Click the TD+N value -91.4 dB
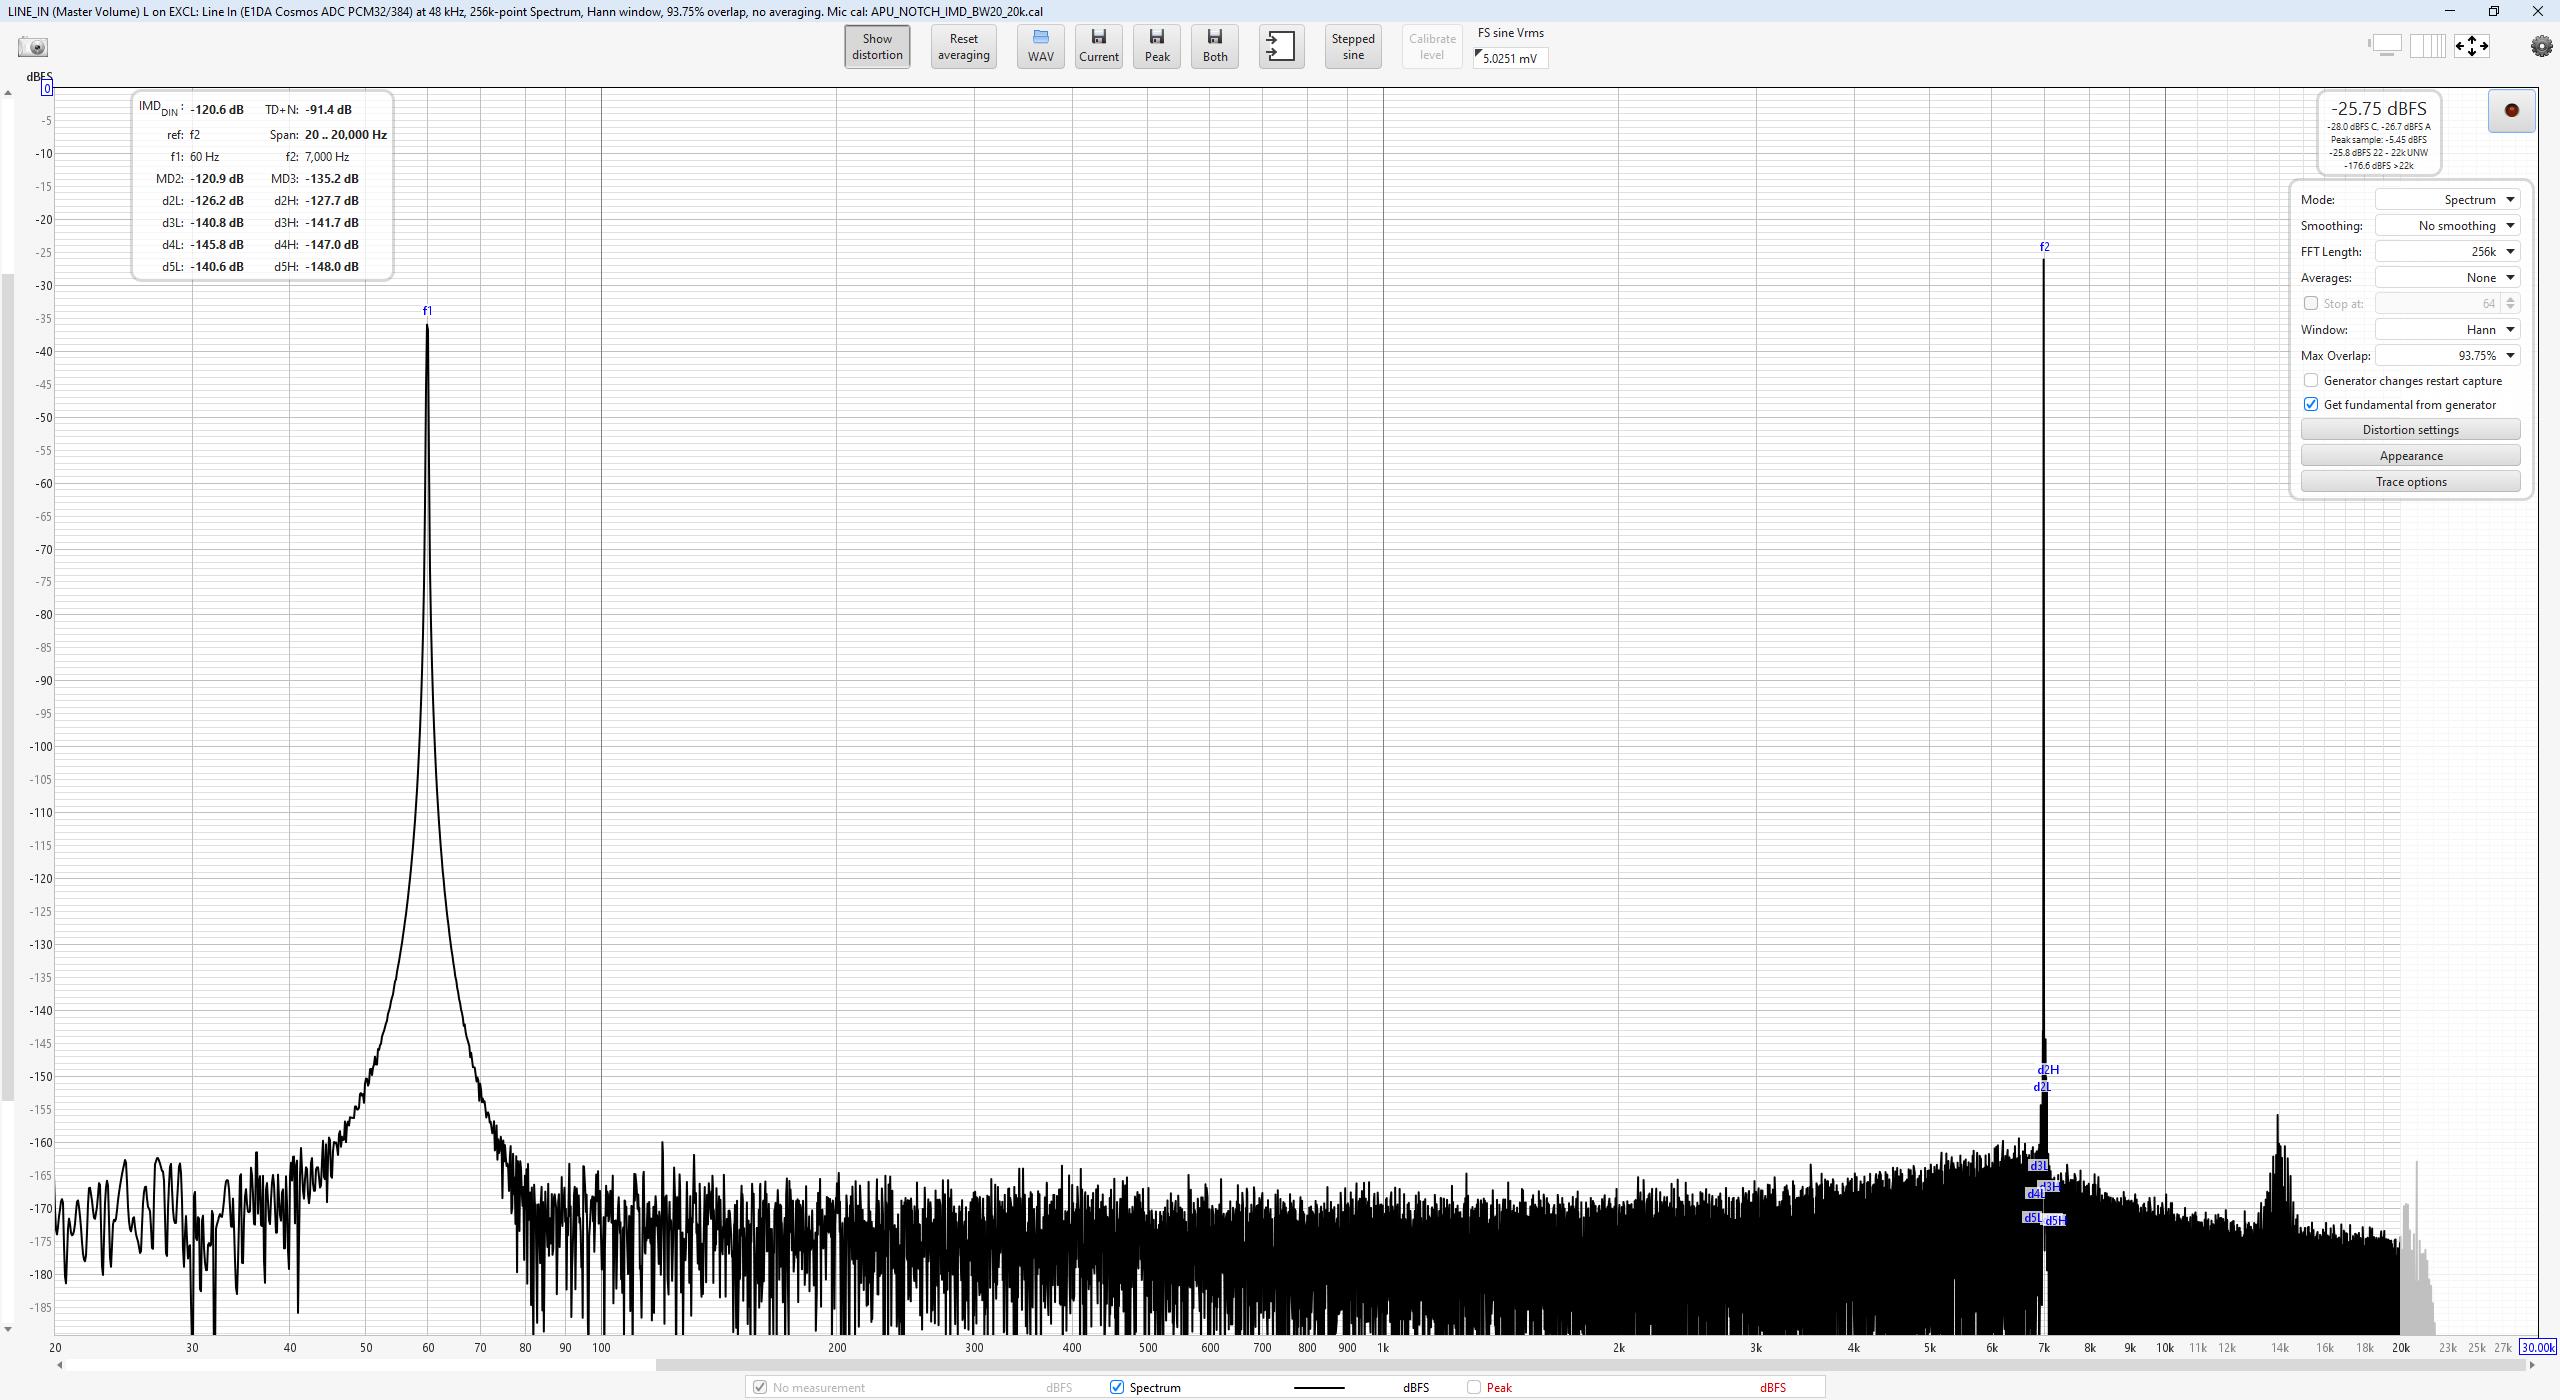2560x1400 pixels. click(x=328, y=110)
